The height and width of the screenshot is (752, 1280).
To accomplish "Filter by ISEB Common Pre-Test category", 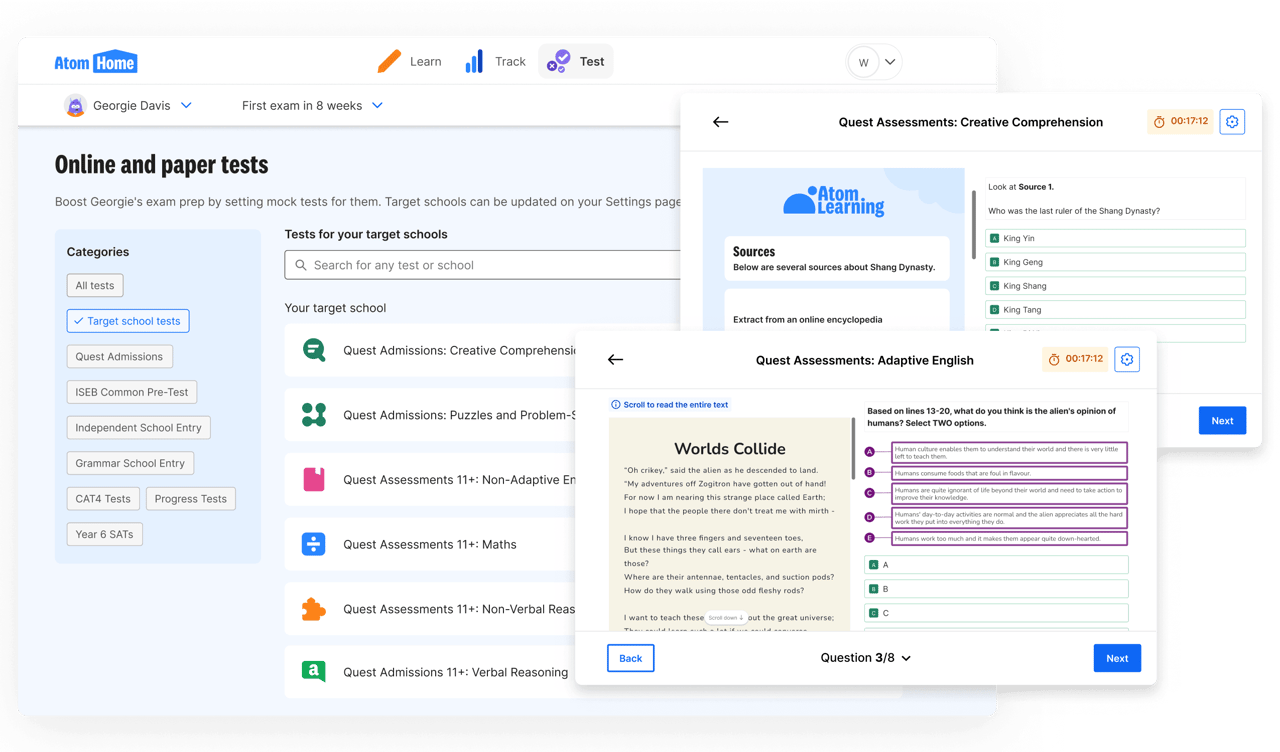I will [x=131, y=392].
